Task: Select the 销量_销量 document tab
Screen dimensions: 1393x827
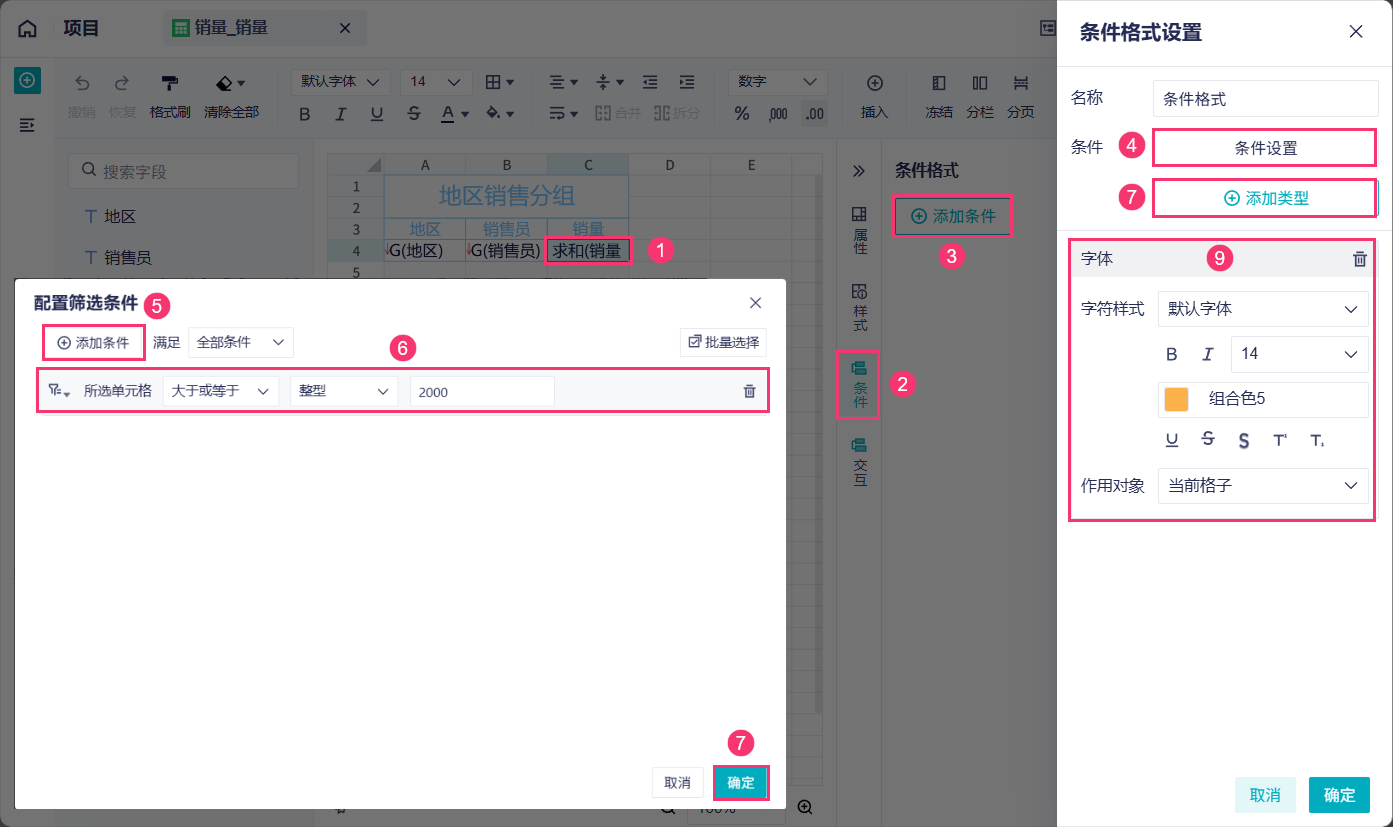Action: 264,28
